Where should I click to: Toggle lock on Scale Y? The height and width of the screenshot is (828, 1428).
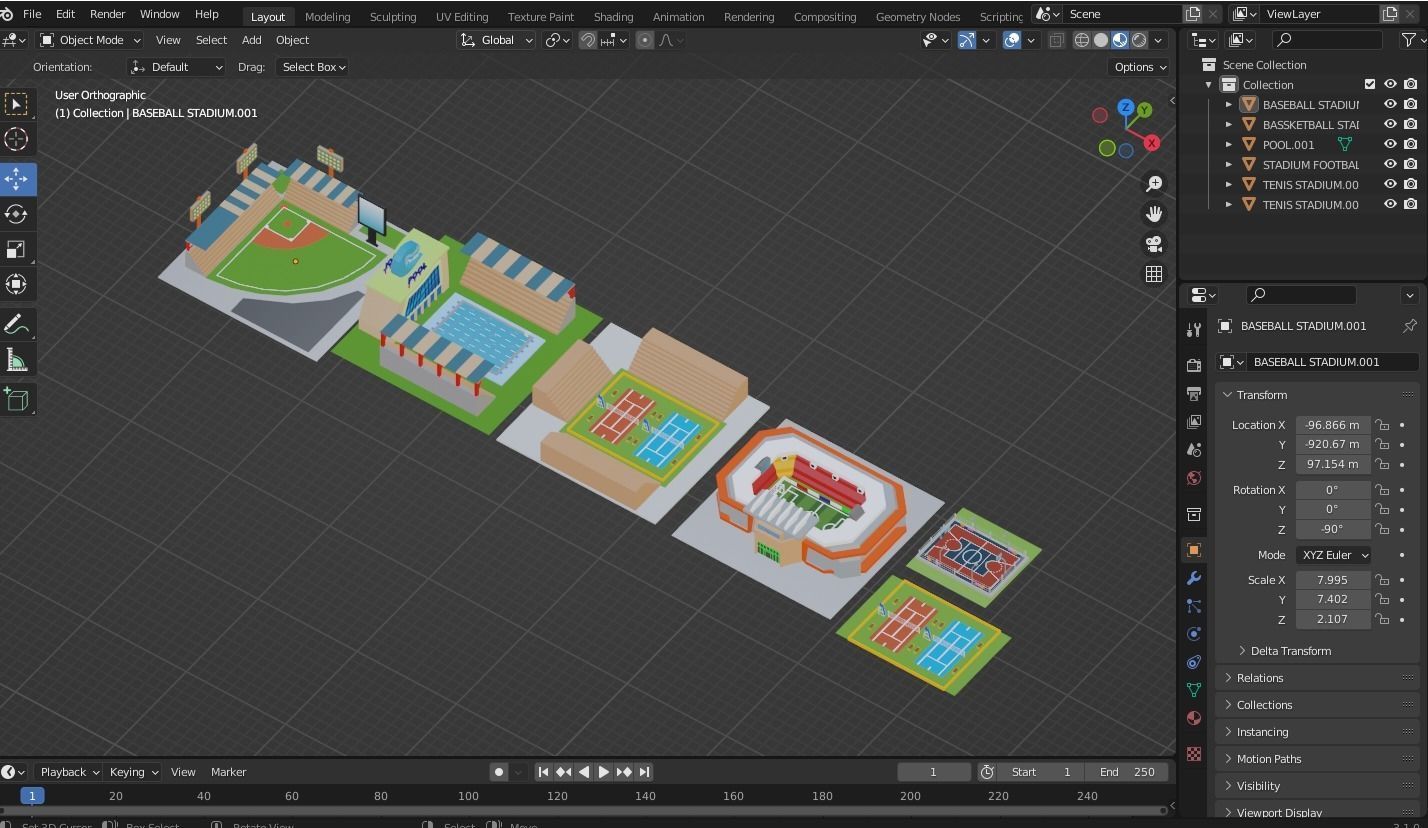click(x=1382, y=599)
